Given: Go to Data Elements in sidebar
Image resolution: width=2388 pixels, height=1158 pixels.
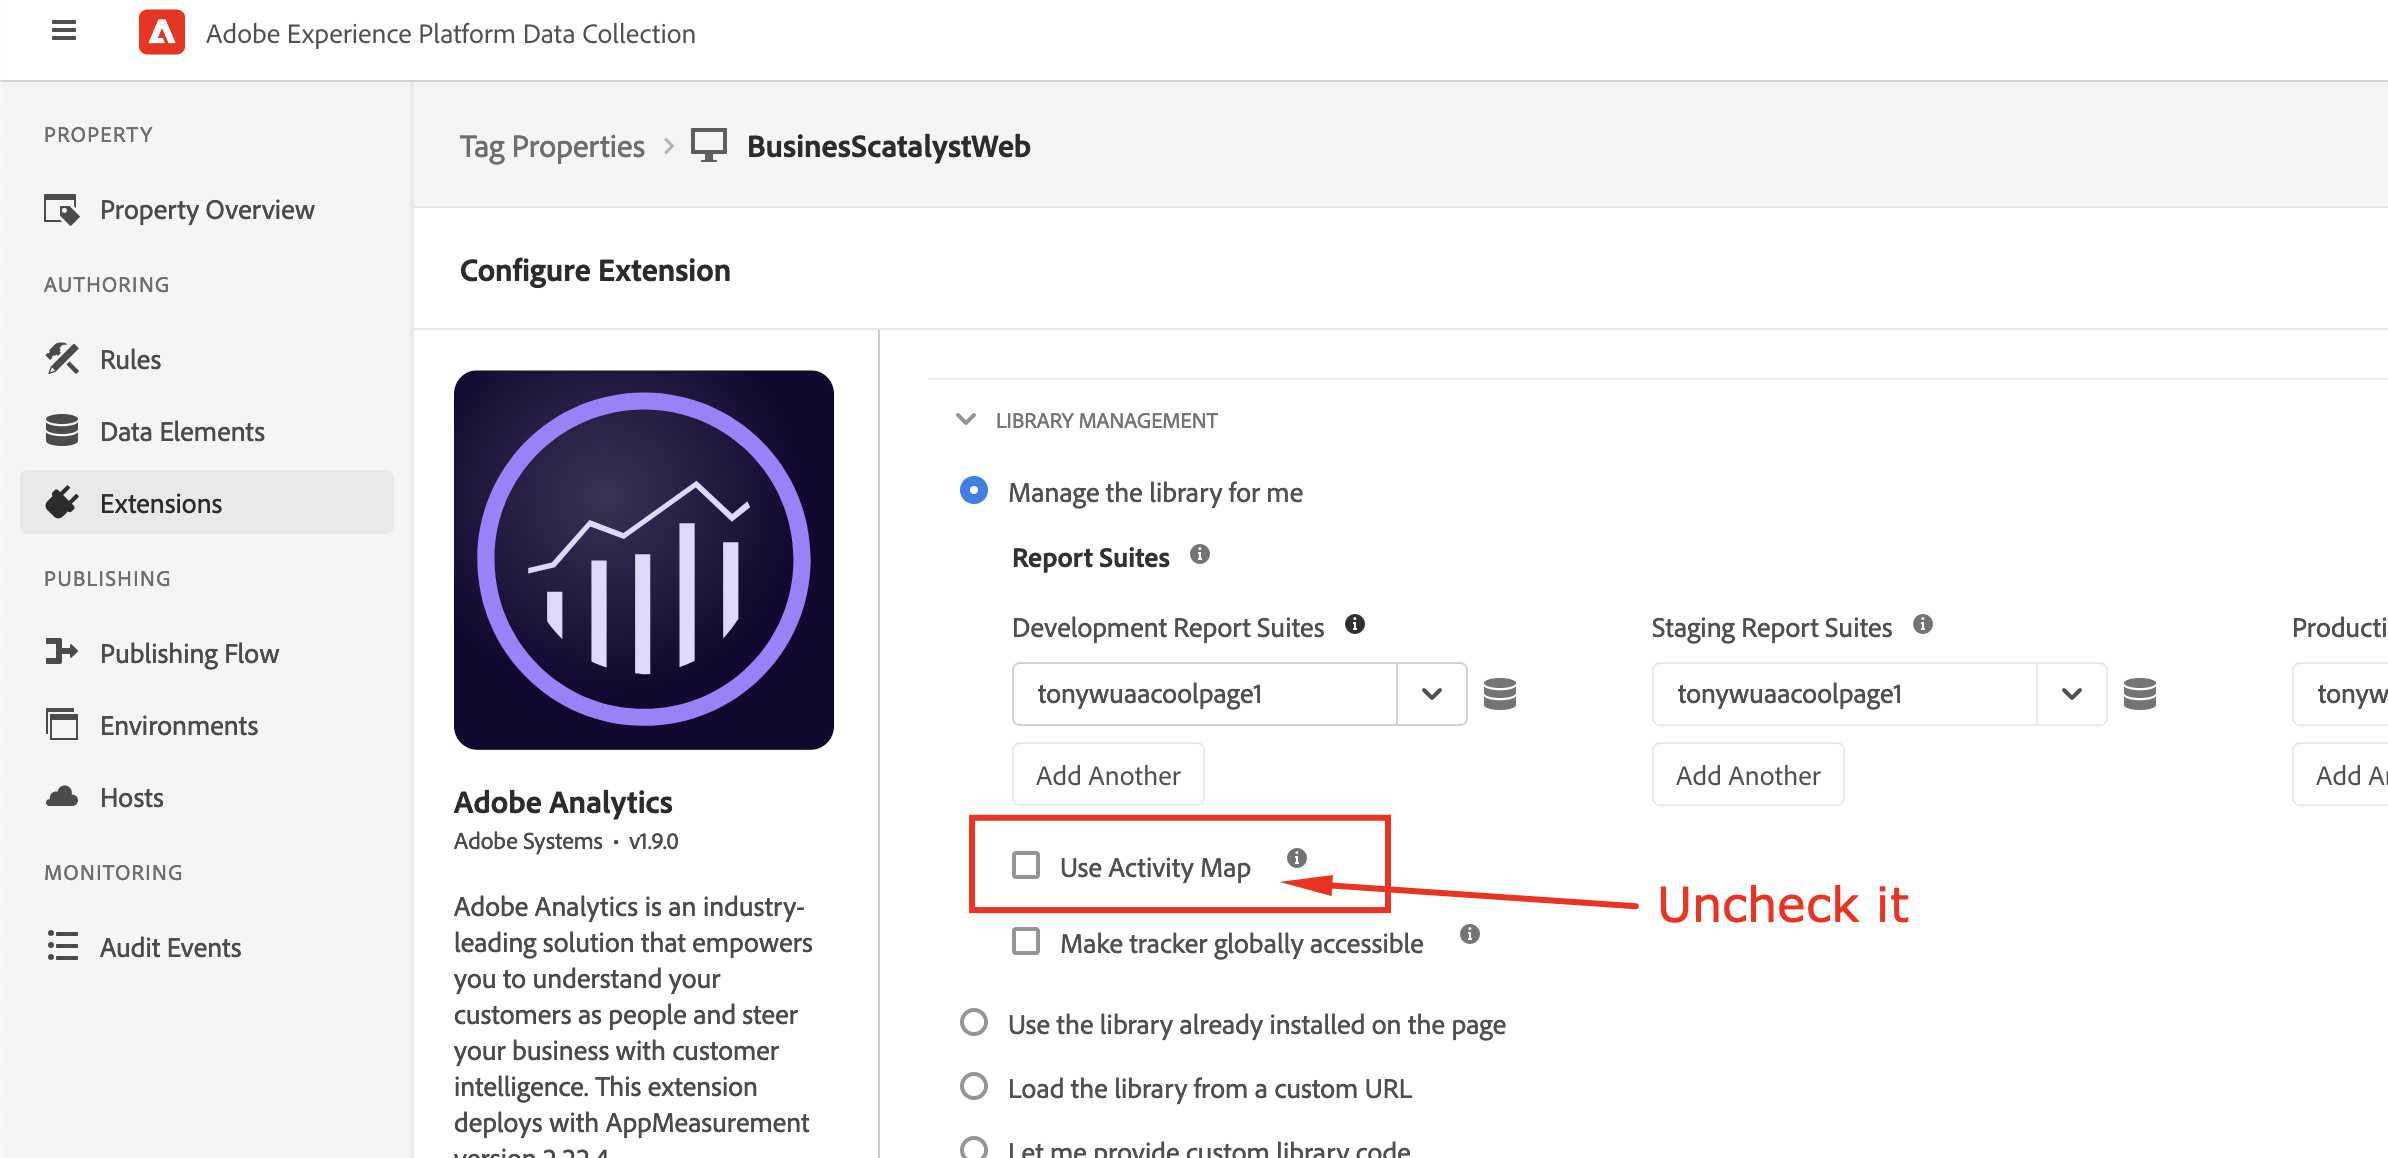Looking at the screenshot, I should [x=182, y=431].
